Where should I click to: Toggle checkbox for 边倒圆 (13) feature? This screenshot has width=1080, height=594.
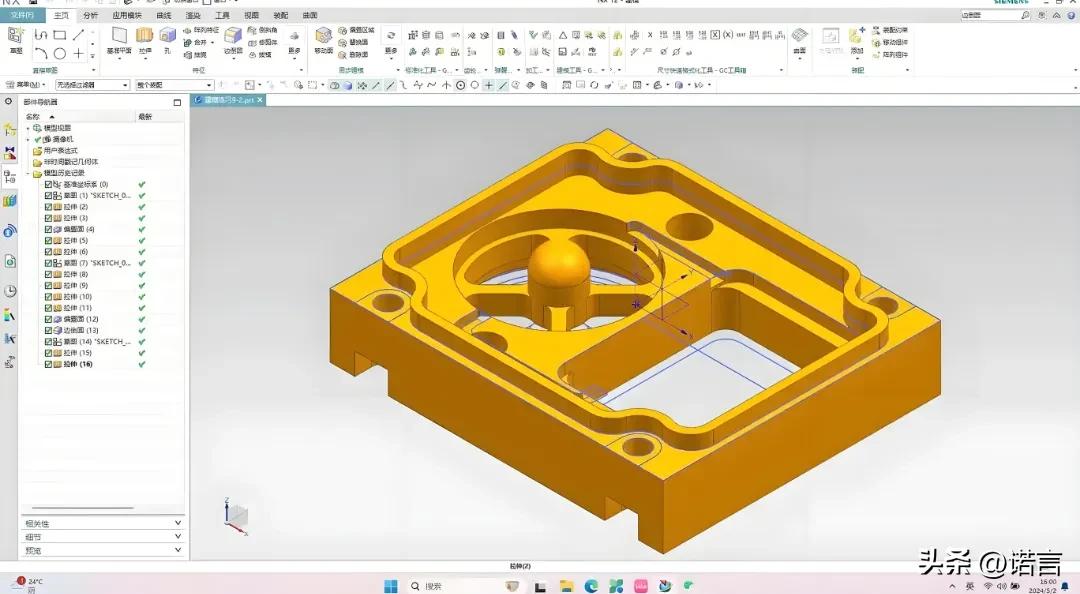pos(48,330)
